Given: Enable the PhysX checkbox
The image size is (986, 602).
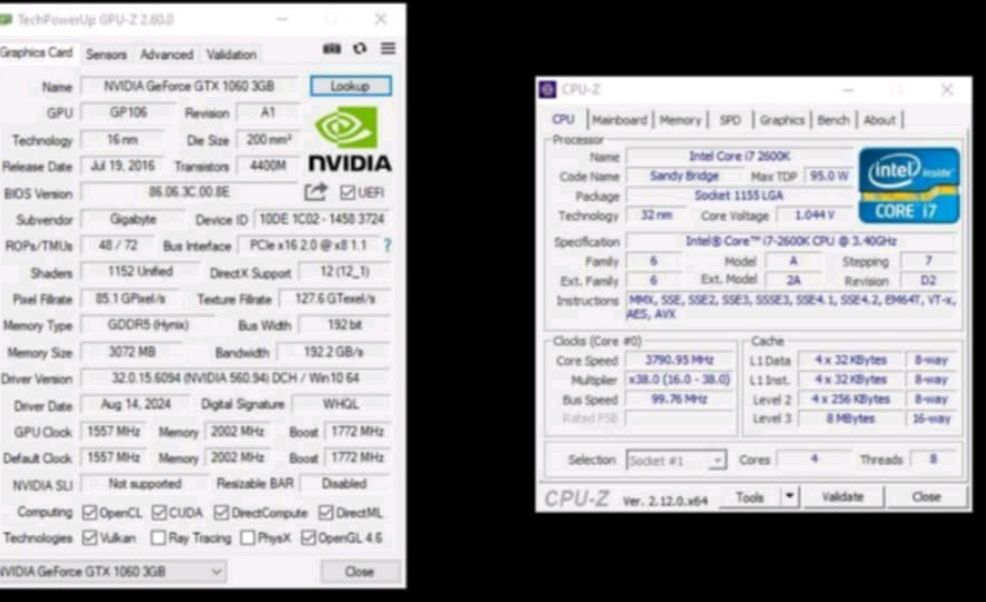Looking at the screenshot, I should 248,538.
